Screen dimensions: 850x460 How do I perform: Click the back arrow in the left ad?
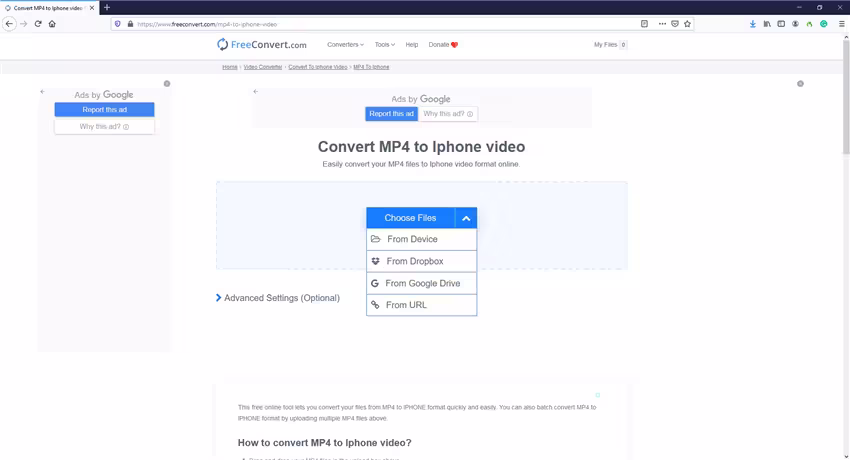coord(42,92)
